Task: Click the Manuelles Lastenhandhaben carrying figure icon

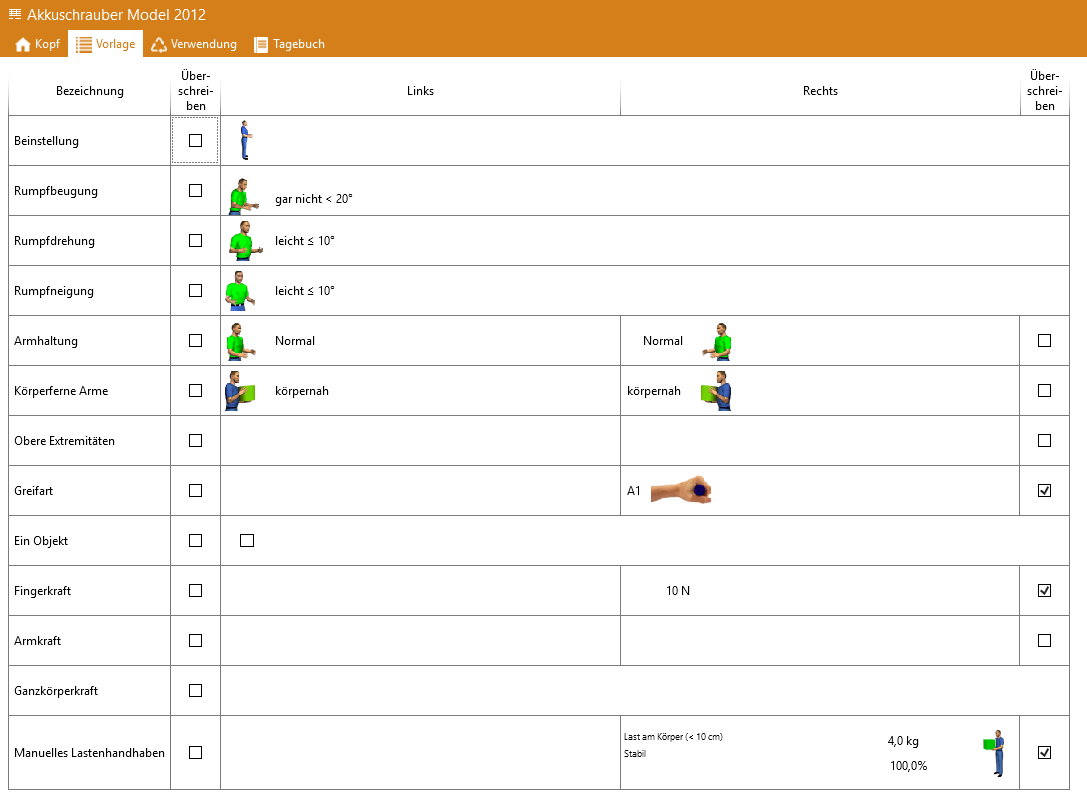Action: (x=994, y=753)
